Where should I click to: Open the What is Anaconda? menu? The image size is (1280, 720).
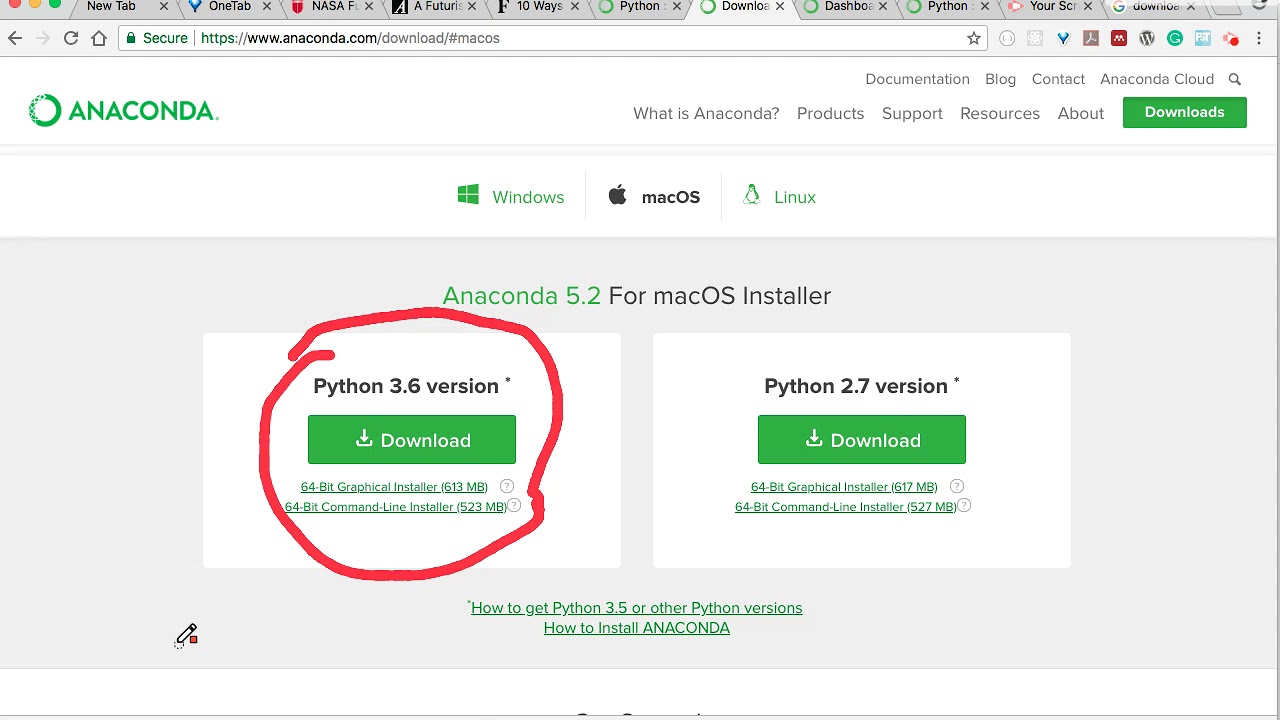[706, 113]
